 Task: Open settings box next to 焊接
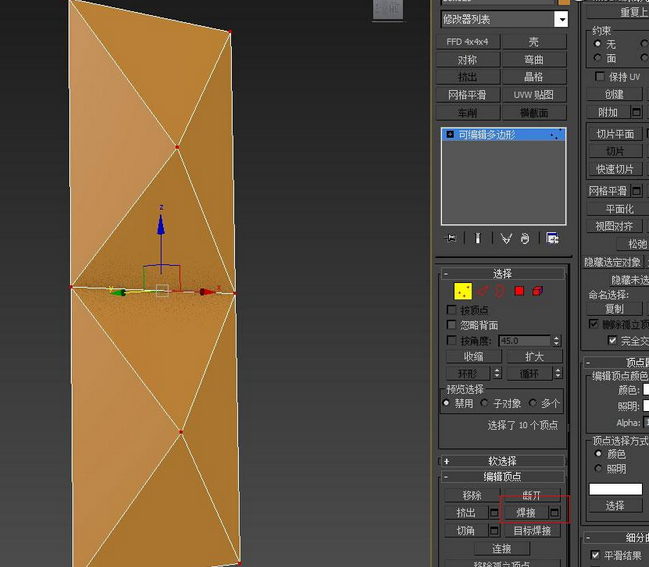pos(554,513)
